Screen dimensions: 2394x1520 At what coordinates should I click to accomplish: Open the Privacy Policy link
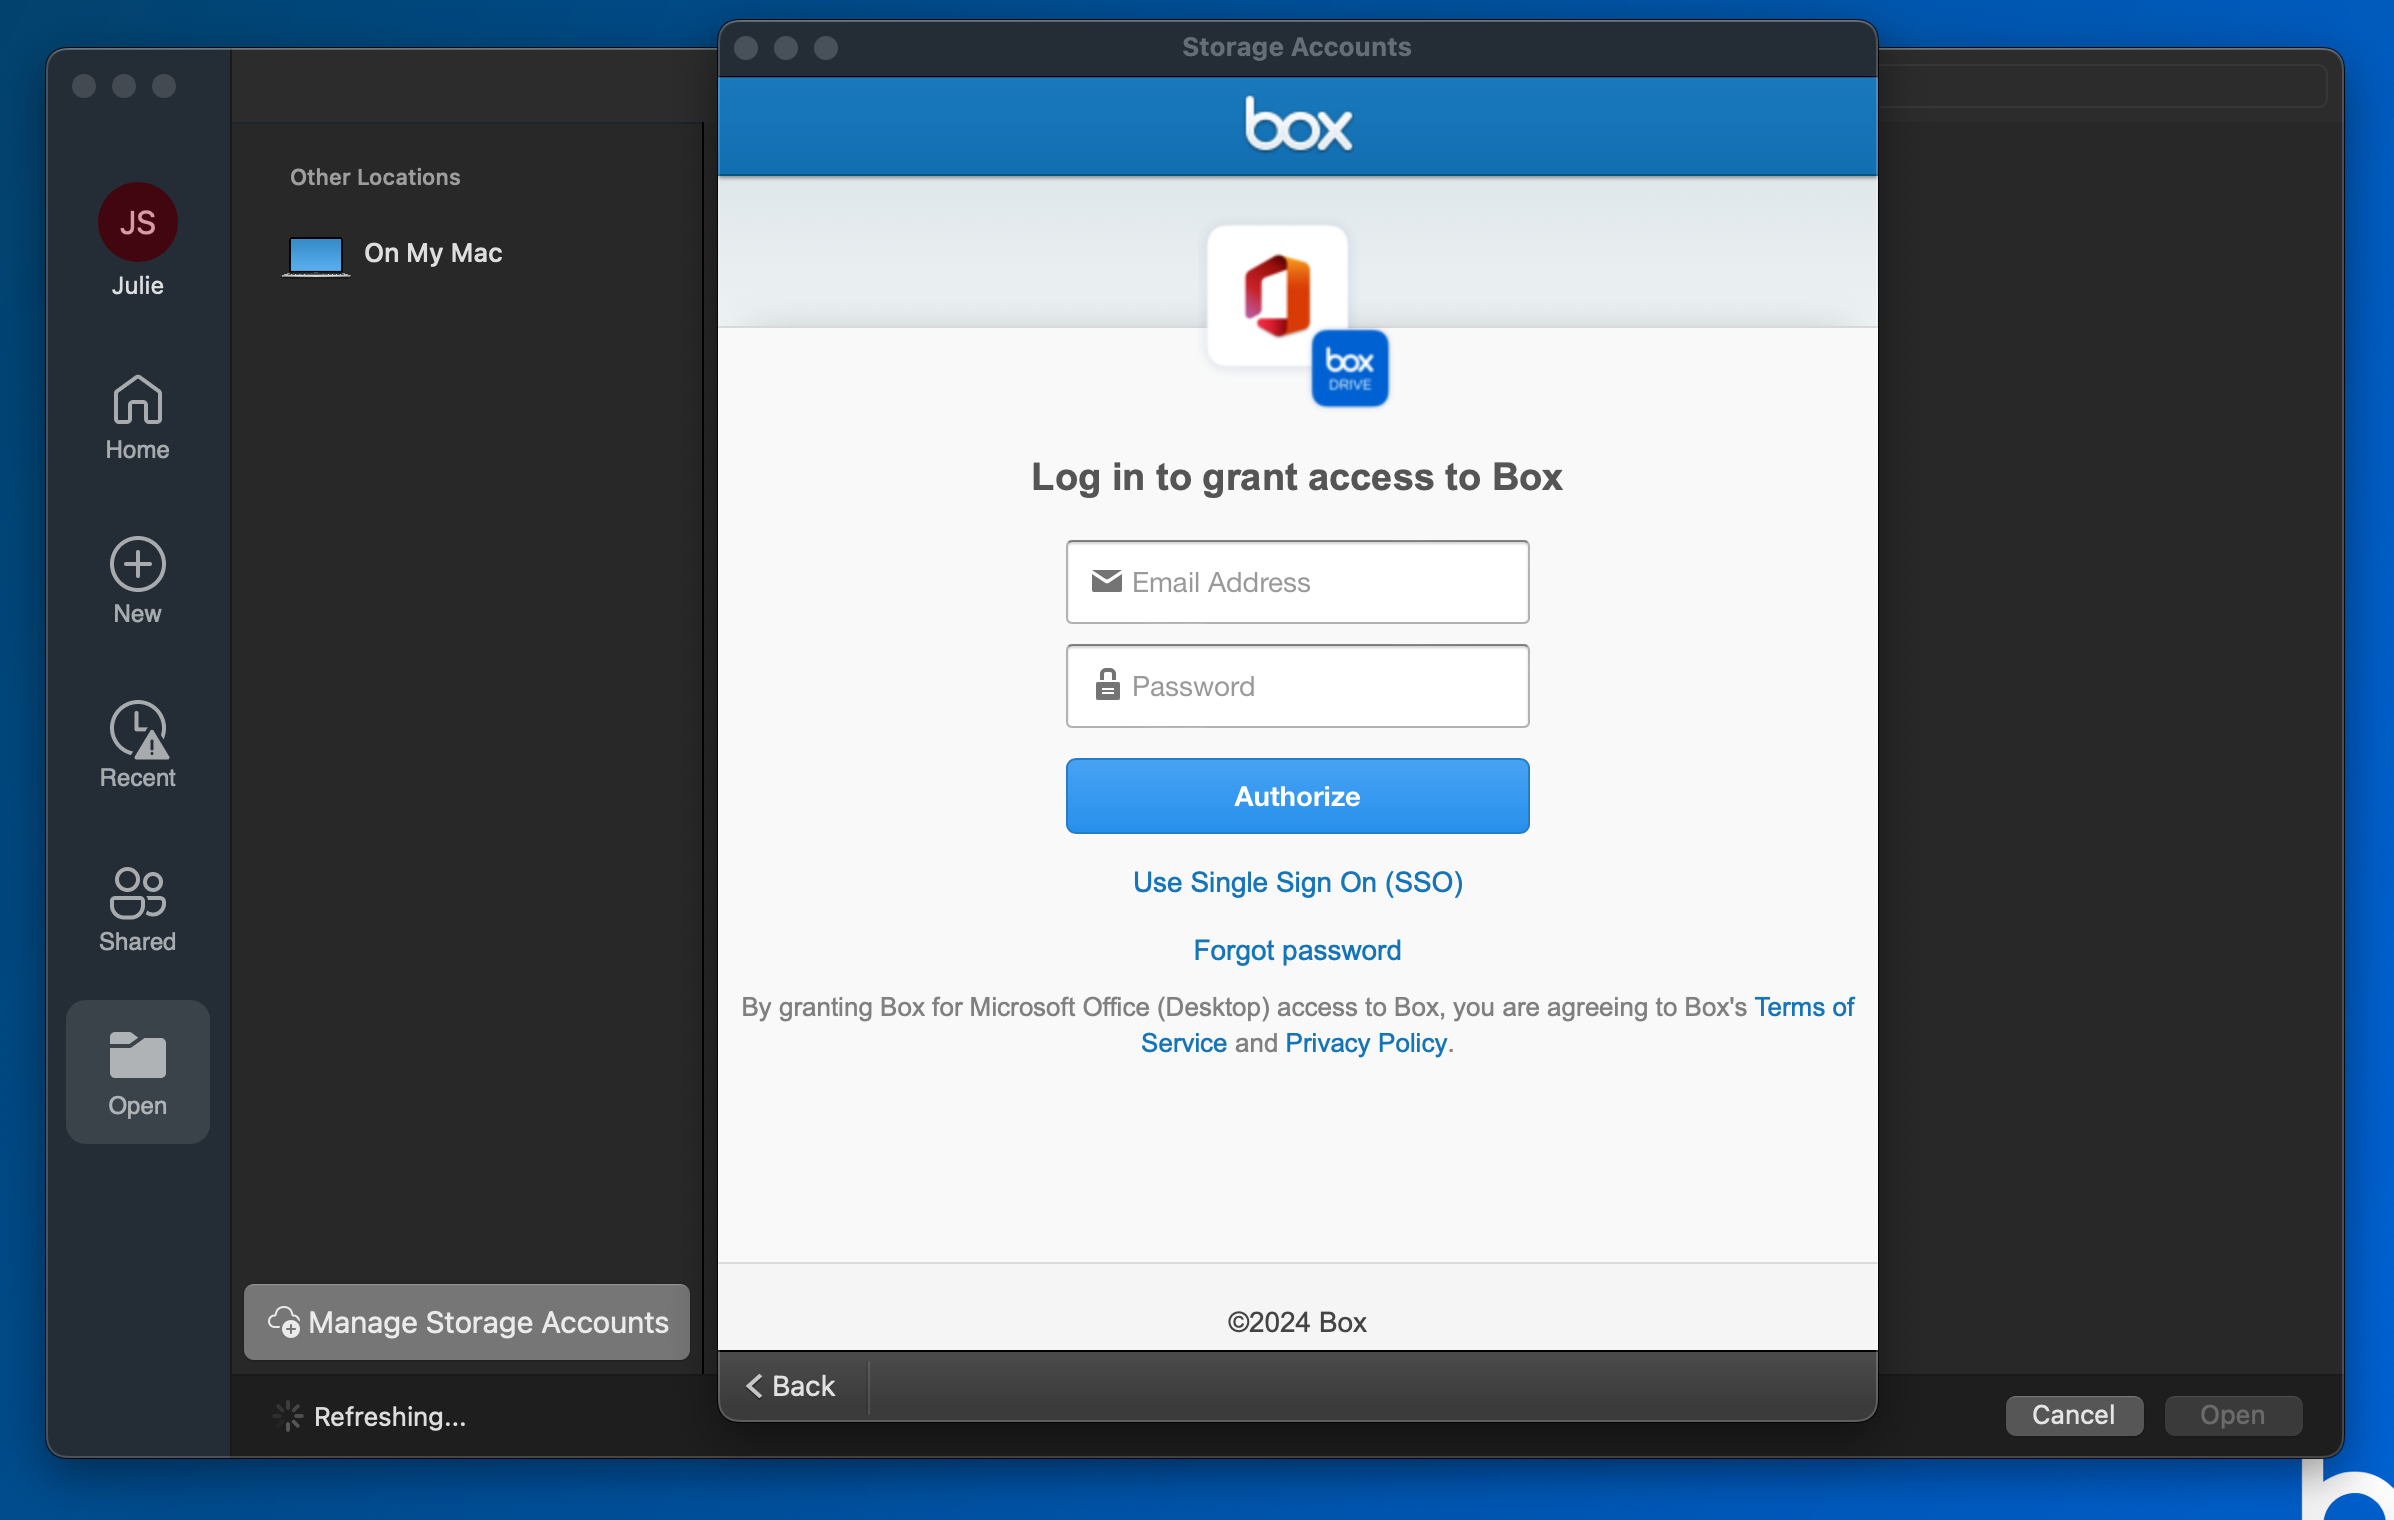tap(1366, 1043)
